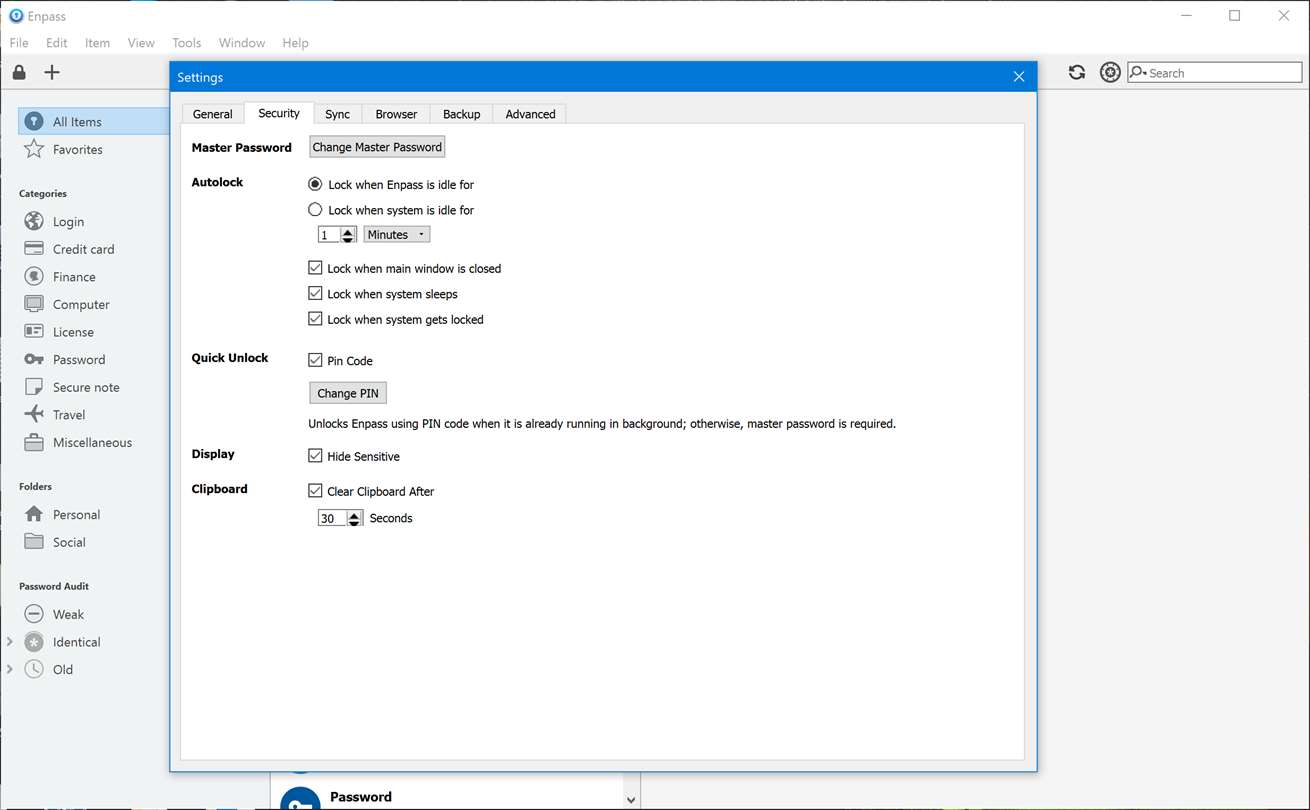The height and width of the screenshot is (810, 1310).
Task: Increase clipboard seconds stepper
Action: tap(354, 514)
